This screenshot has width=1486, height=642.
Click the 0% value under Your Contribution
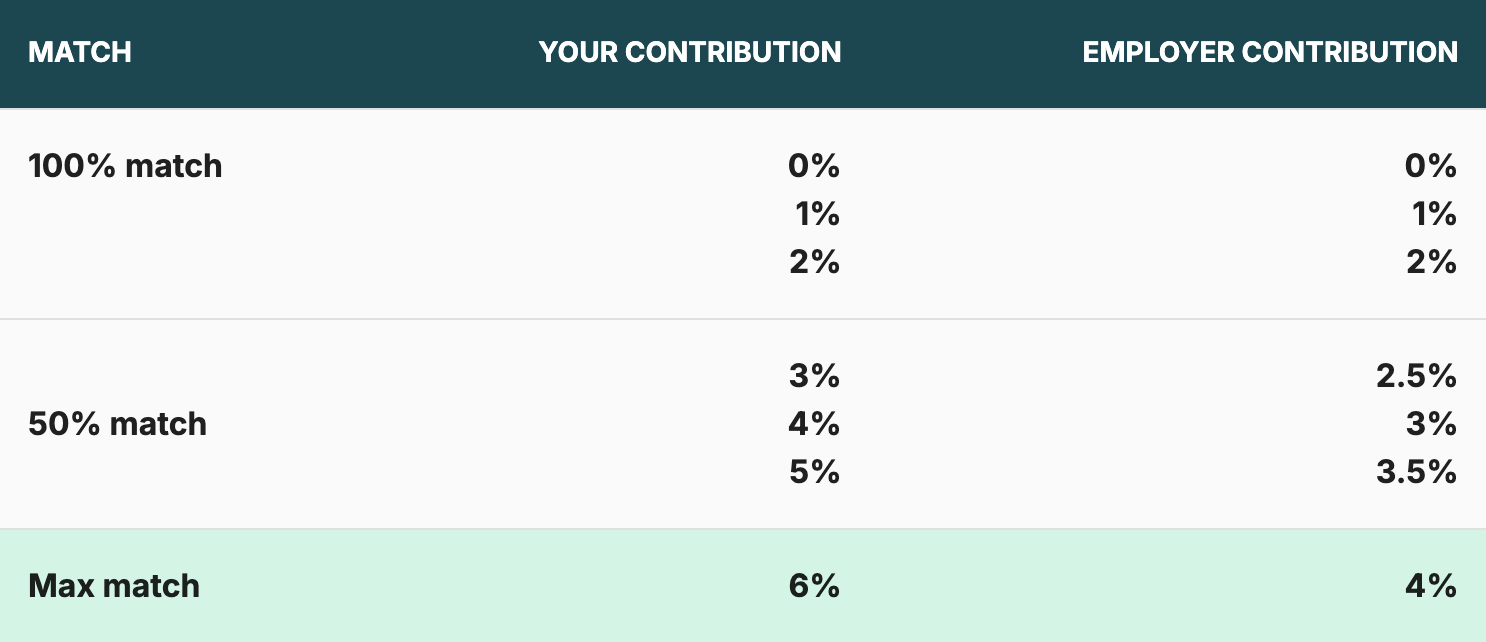click(x=814, y=166)
